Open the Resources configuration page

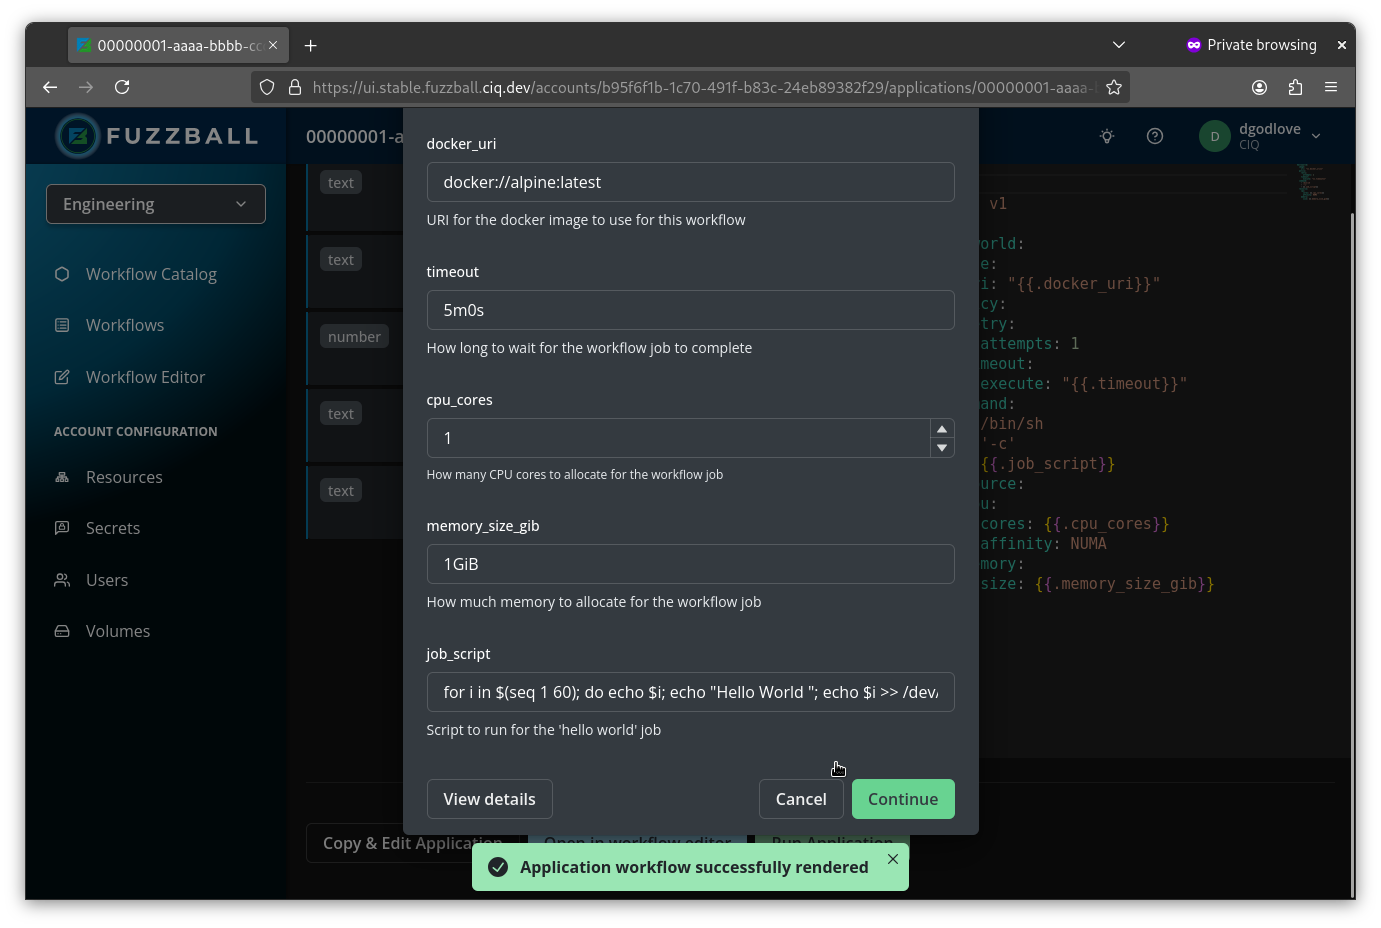(x=124, y=477)
